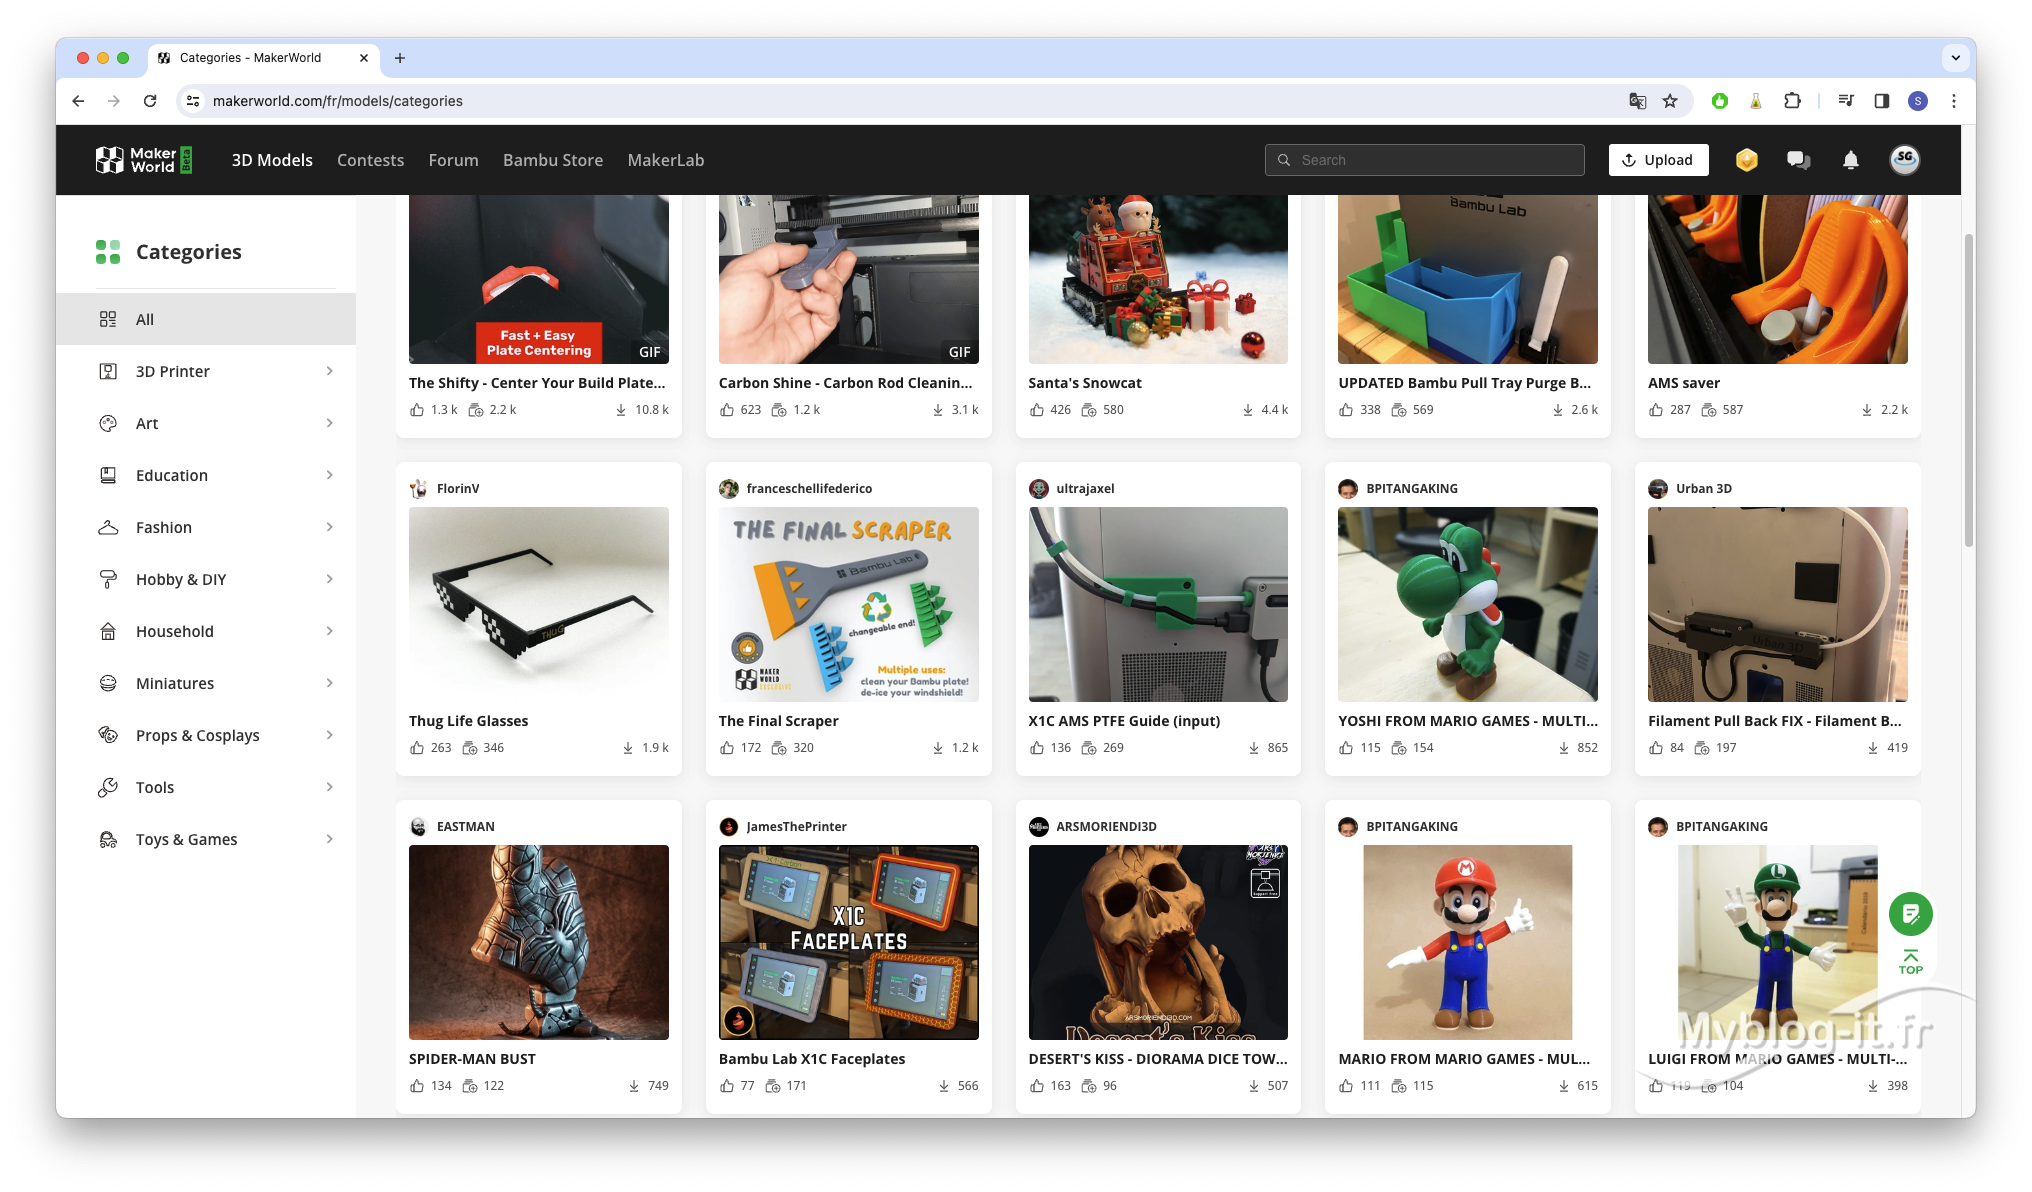
Task: Expand the Art category
Action: coord(329,423)
